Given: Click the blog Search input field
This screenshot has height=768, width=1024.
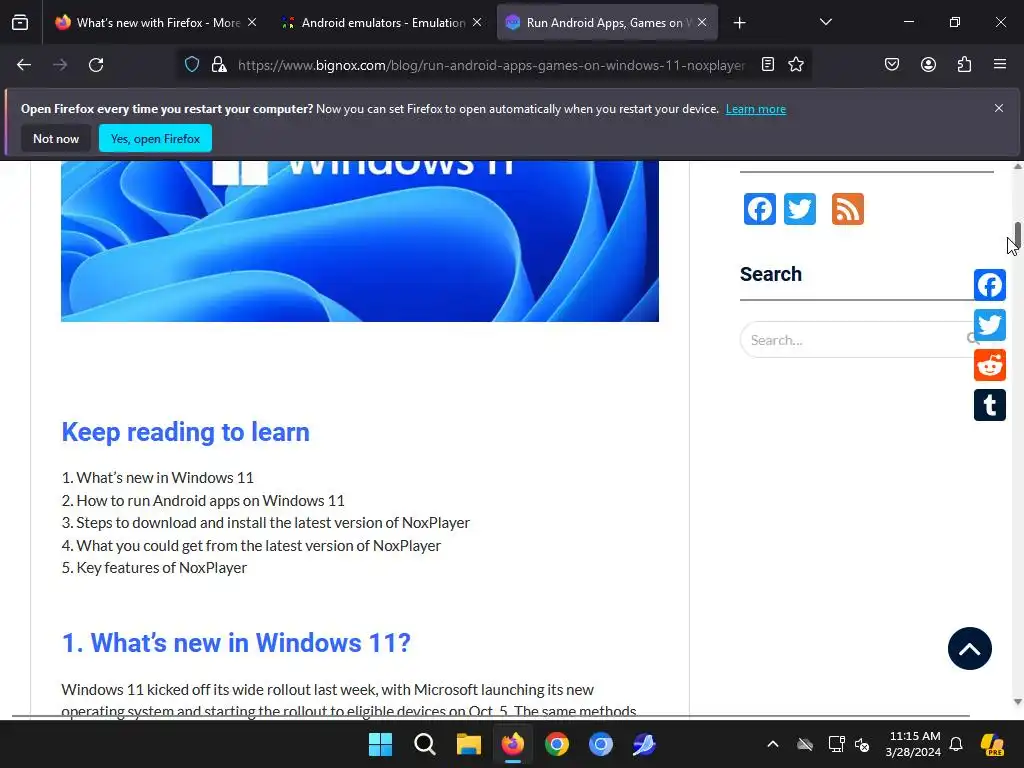Looking at the screenshot, I should tap(856, 340).
